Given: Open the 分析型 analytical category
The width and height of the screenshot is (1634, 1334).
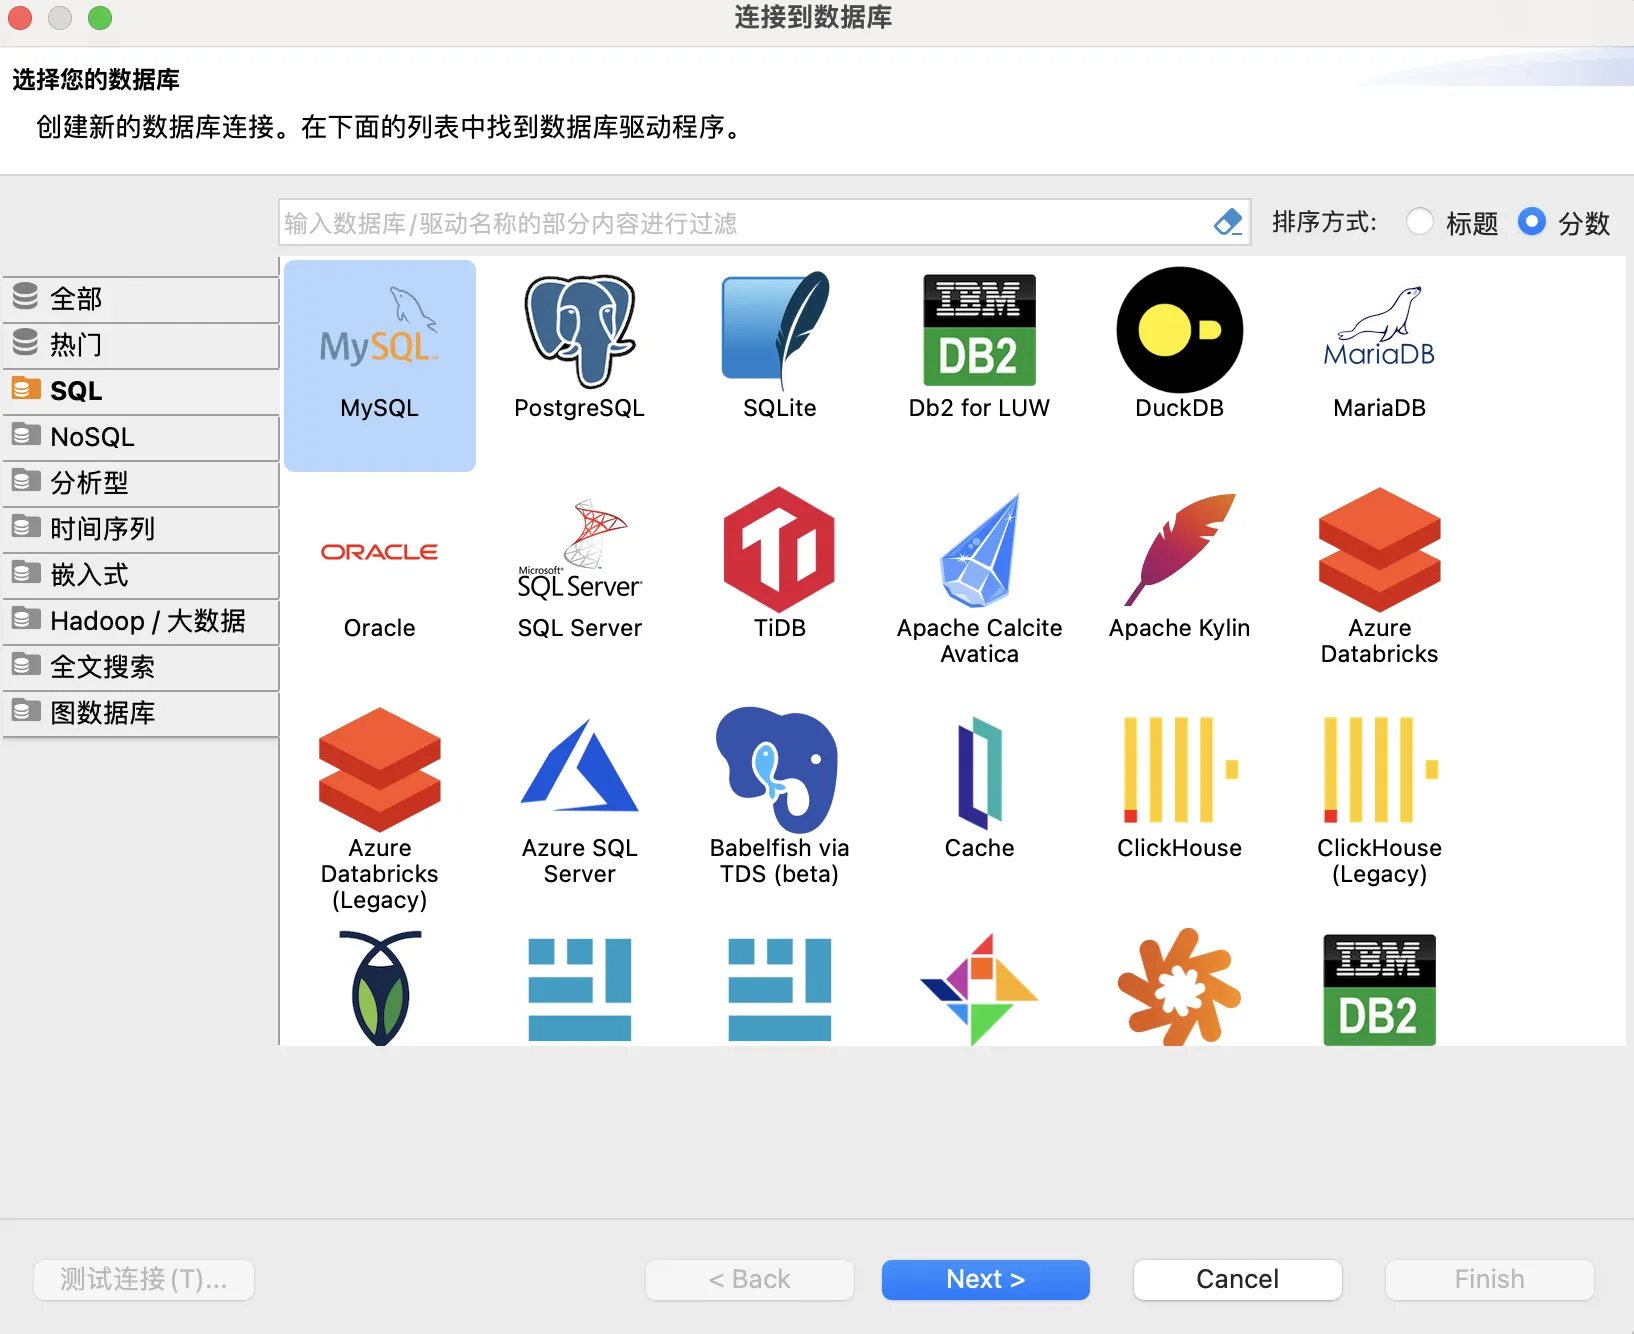Looking at the screenshot, I should point(141,483).
